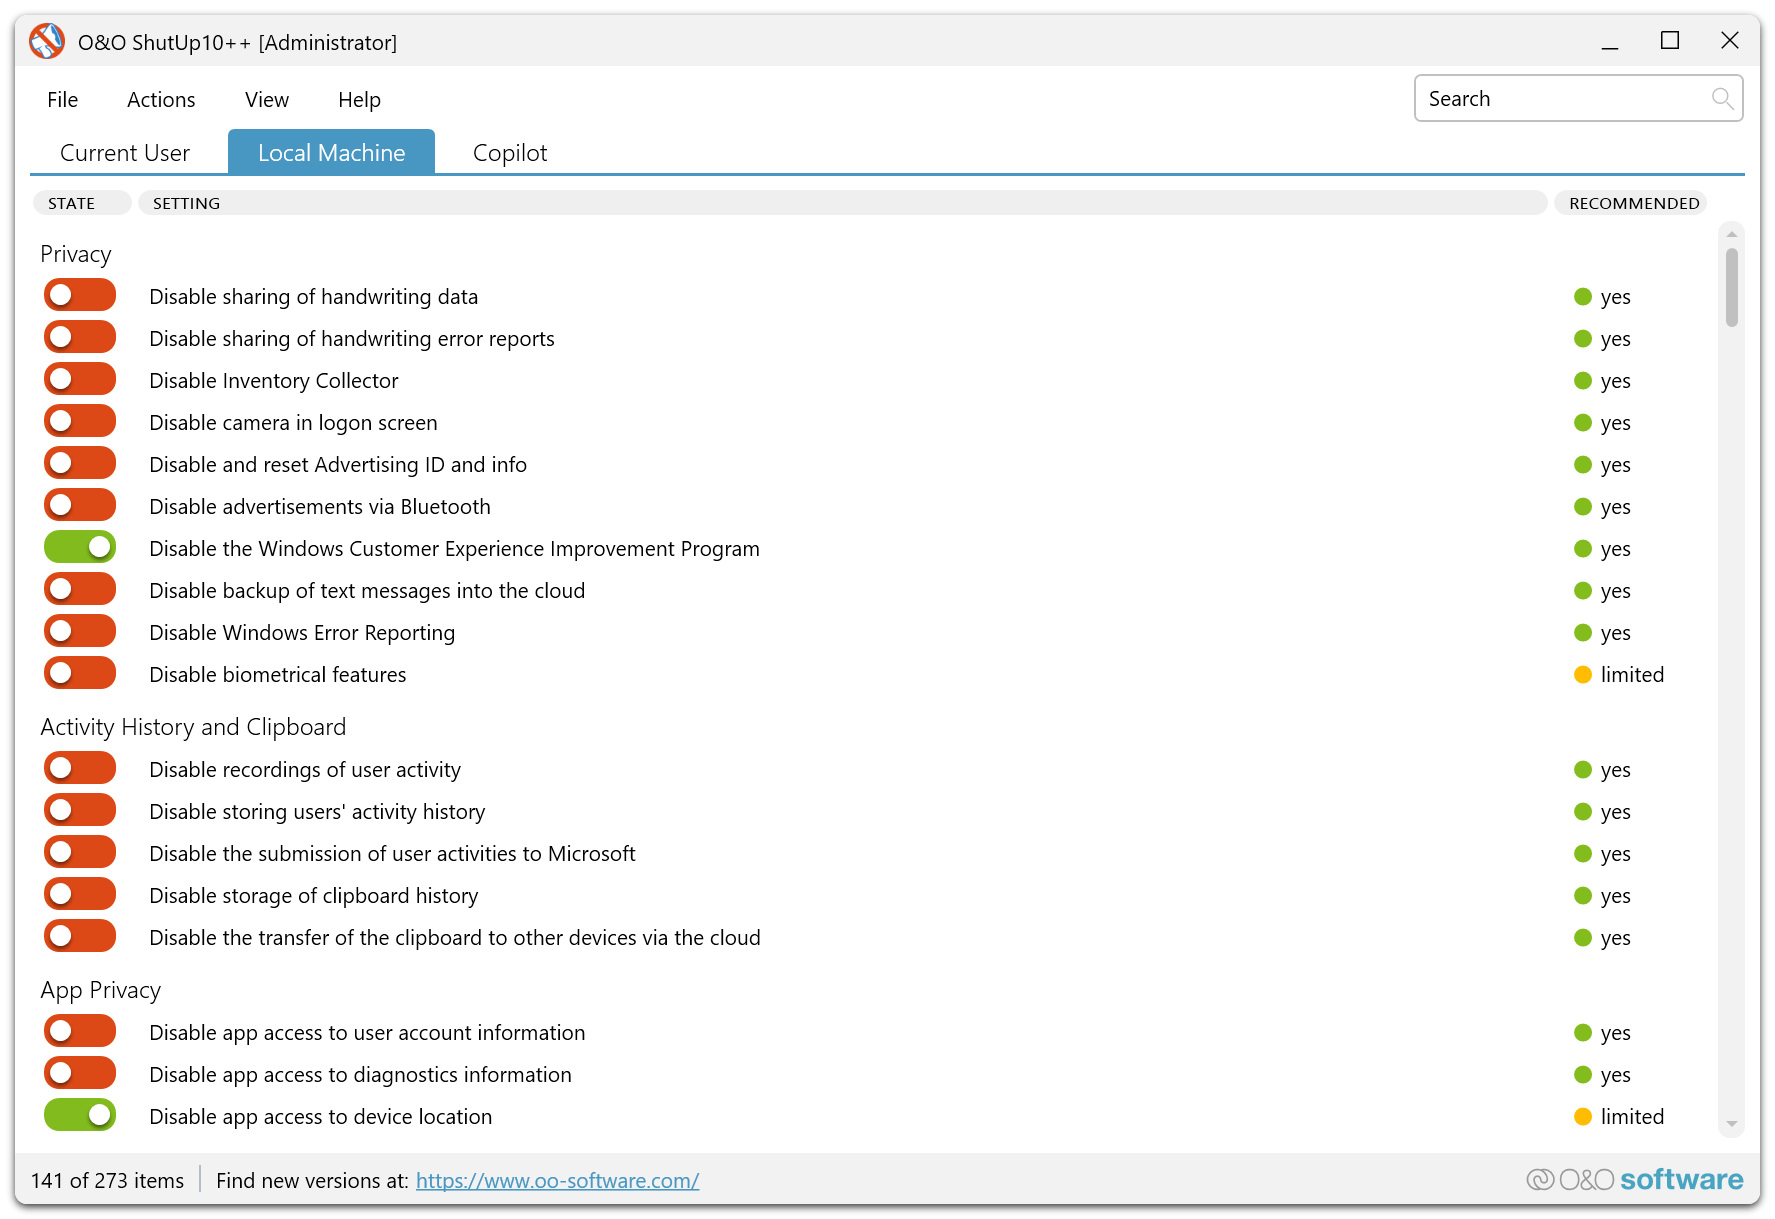Switch to the Current User tab
This screenshot has width=1775, height=1219.
click(125, 153)
